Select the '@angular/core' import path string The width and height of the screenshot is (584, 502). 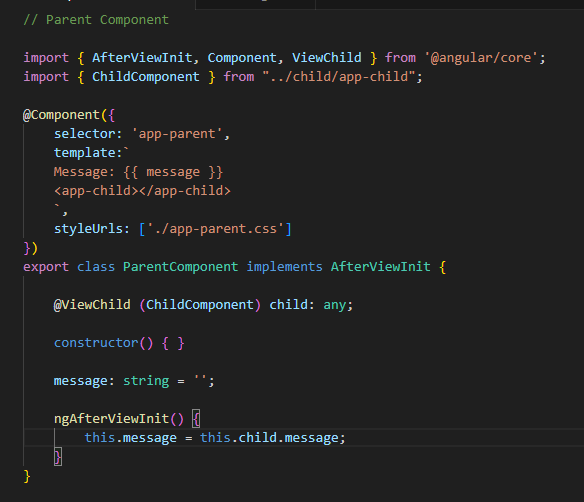click(x=481, y=58)
